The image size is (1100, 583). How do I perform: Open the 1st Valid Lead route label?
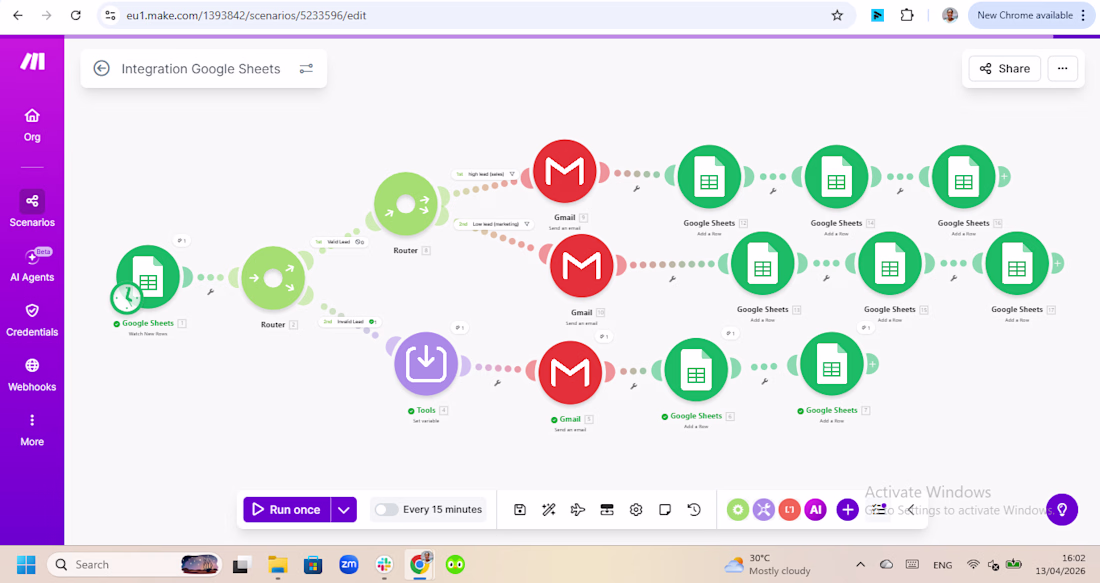(340, 242)
